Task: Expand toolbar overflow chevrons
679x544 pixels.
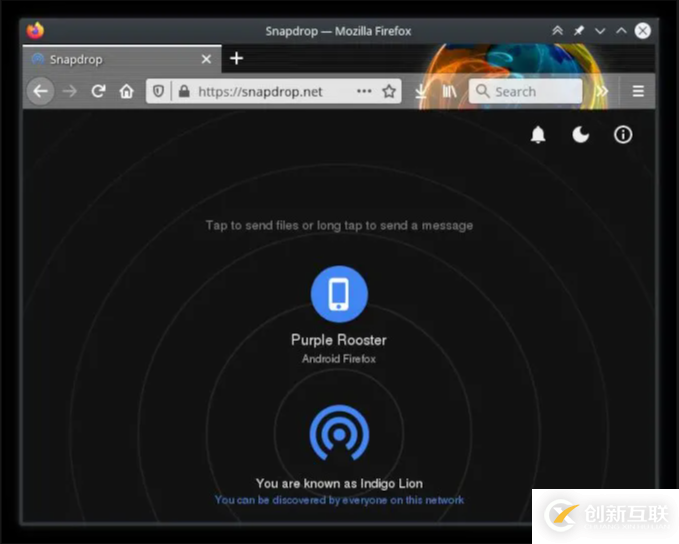Action: click(602, 91)
